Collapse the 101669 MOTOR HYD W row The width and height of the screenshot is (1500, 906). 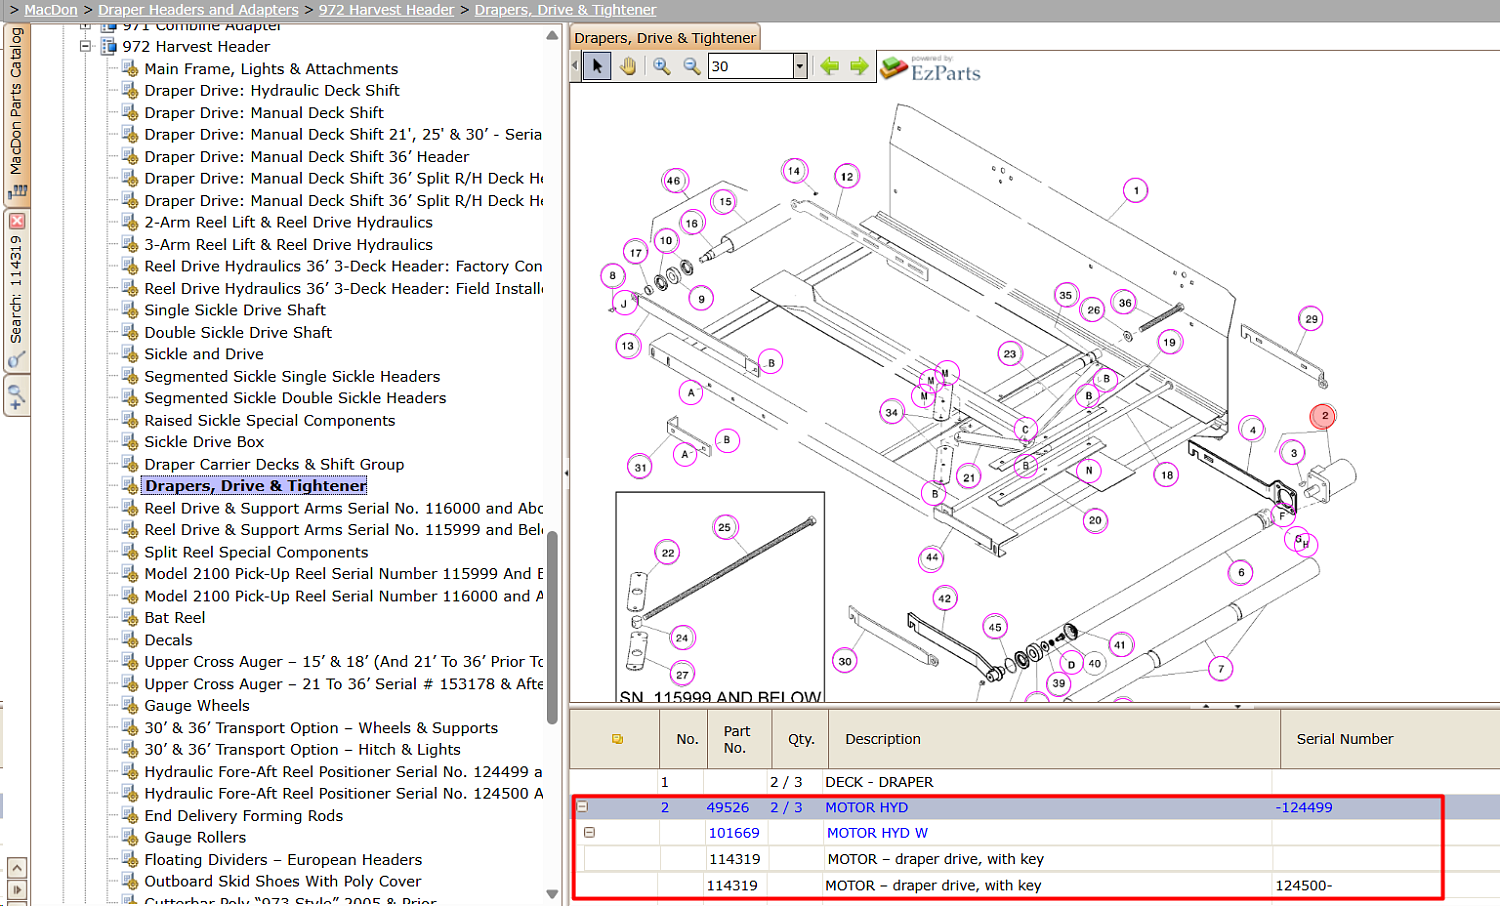pyautogui.click(x=589, y=832)
